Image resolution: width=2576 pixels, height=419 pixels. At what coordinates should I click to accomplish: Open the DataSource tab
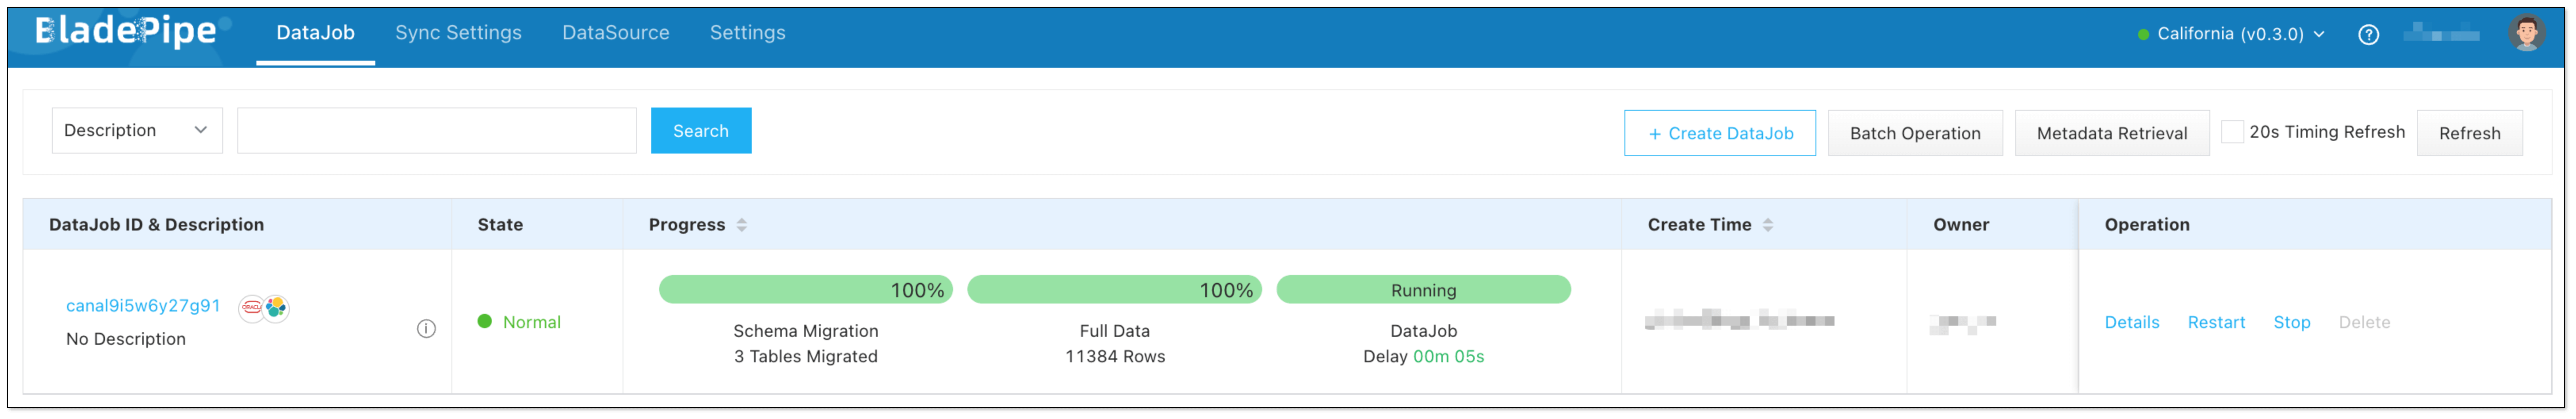(x=615, y=33)
